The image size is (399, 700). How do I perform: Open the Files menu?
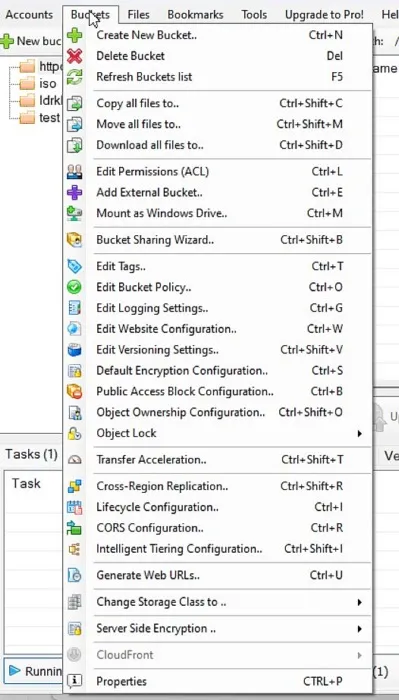coord(138,15)
